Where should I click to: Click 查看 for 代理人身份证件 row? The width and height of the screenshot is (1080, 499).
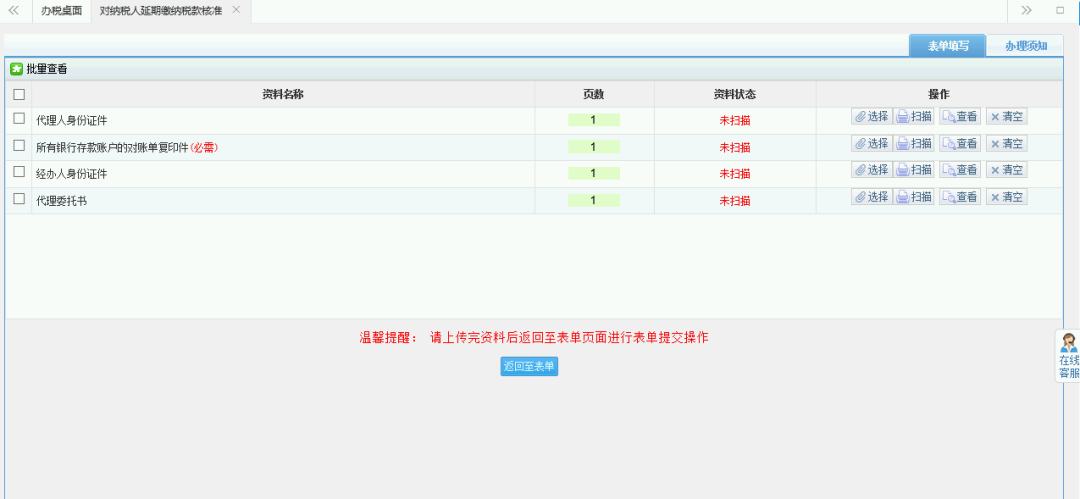959,116
